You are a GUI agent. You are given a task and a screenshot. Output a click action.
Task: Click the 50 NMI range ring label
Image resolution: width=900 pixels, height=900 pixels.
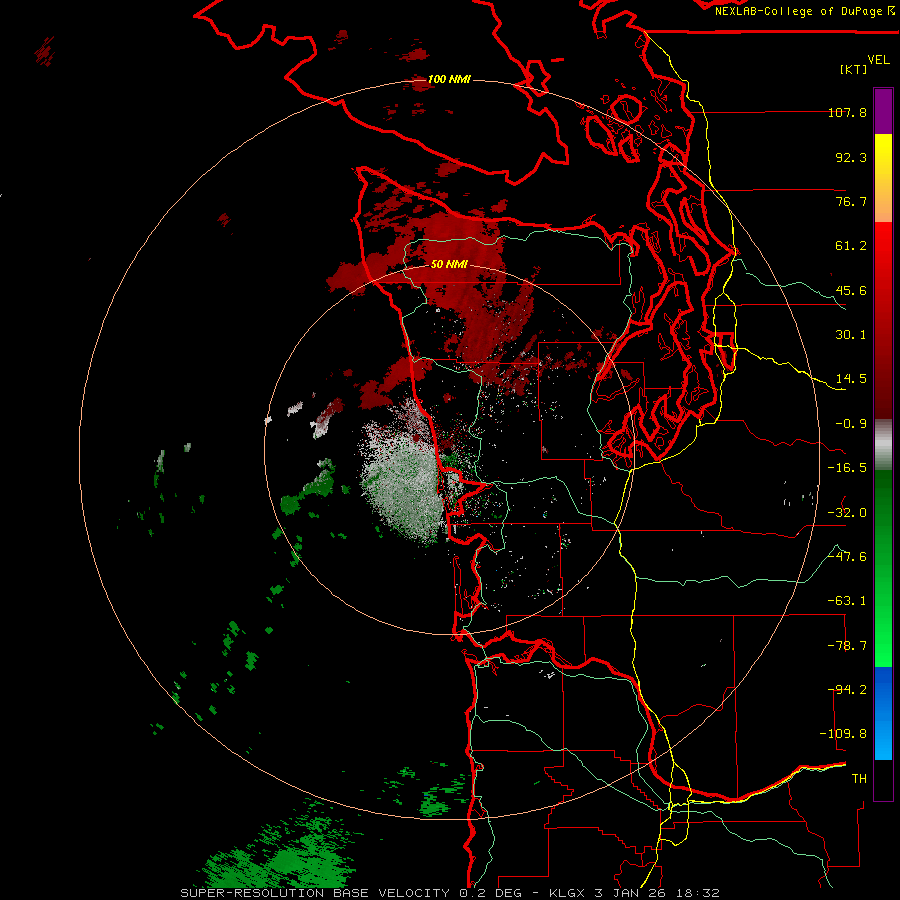[449, 264]
